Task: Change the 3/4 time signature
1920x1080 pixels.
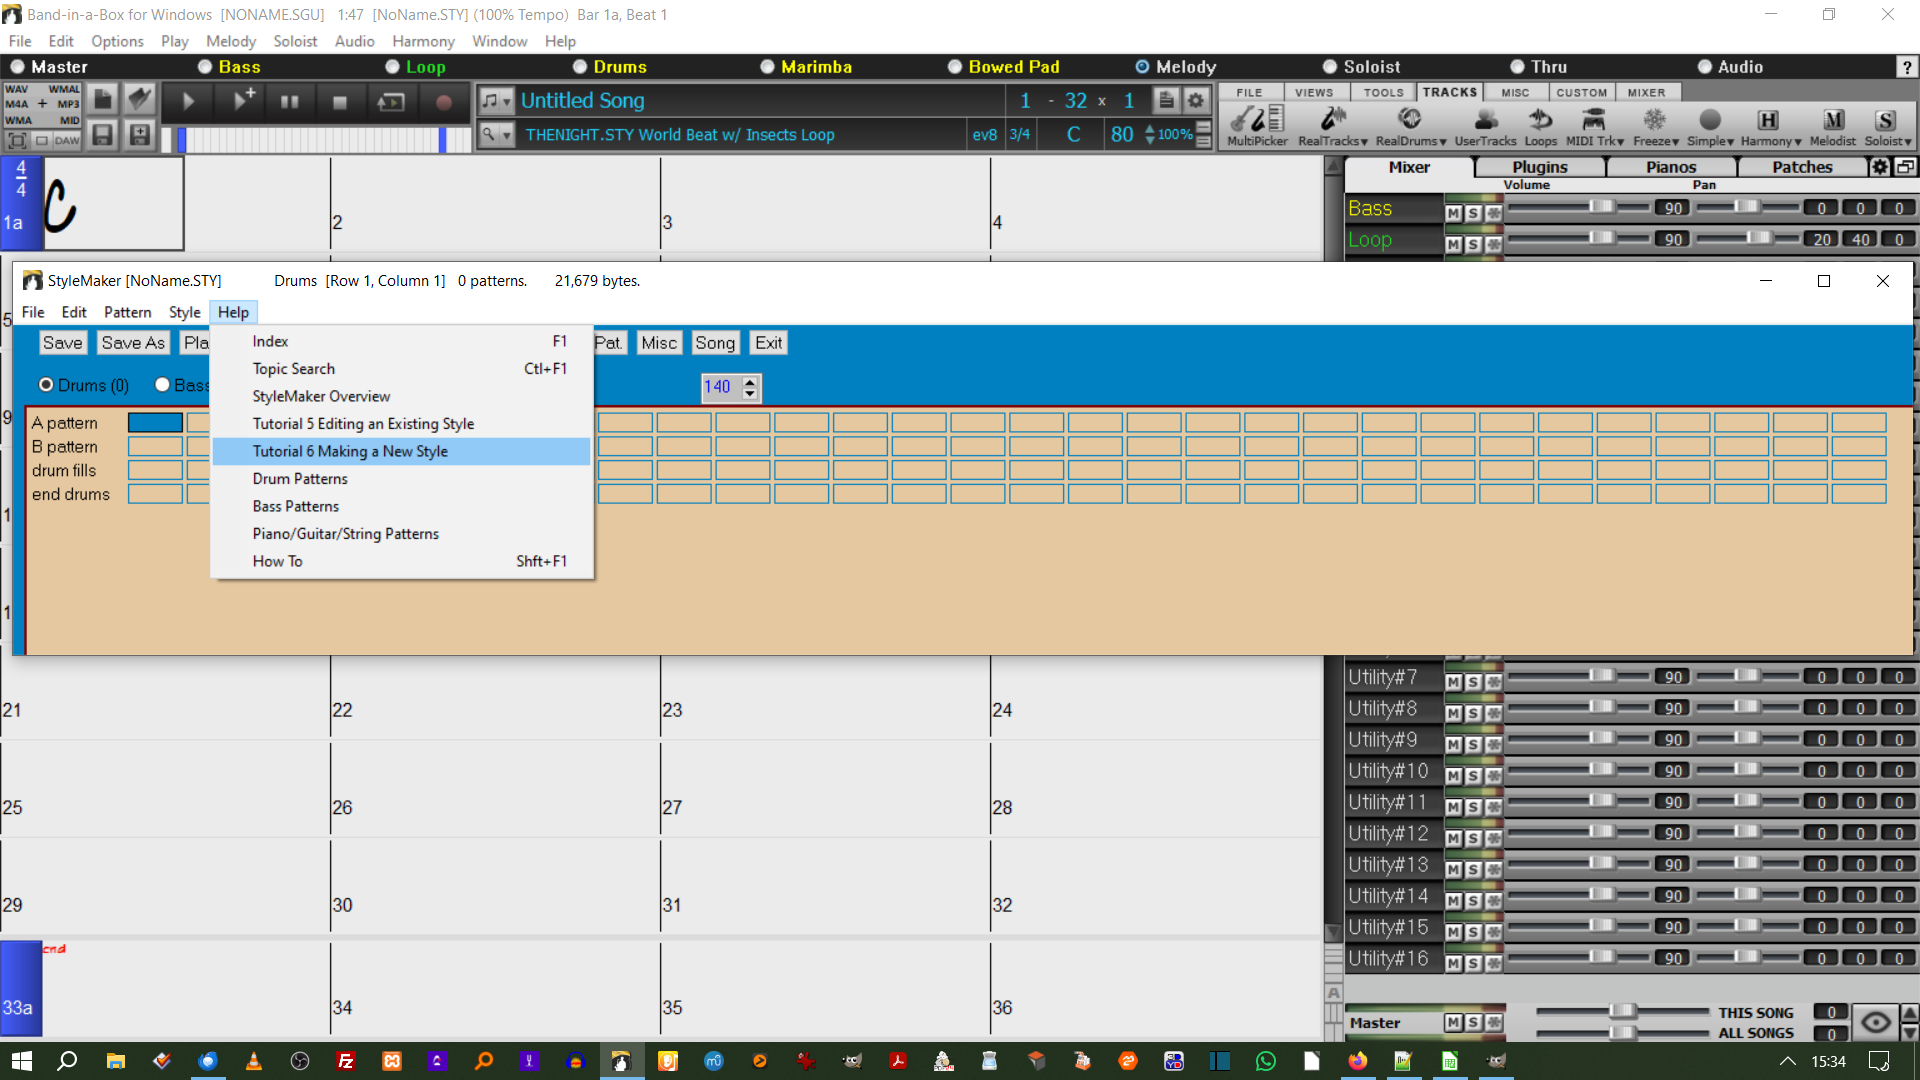Action: 1019,134
